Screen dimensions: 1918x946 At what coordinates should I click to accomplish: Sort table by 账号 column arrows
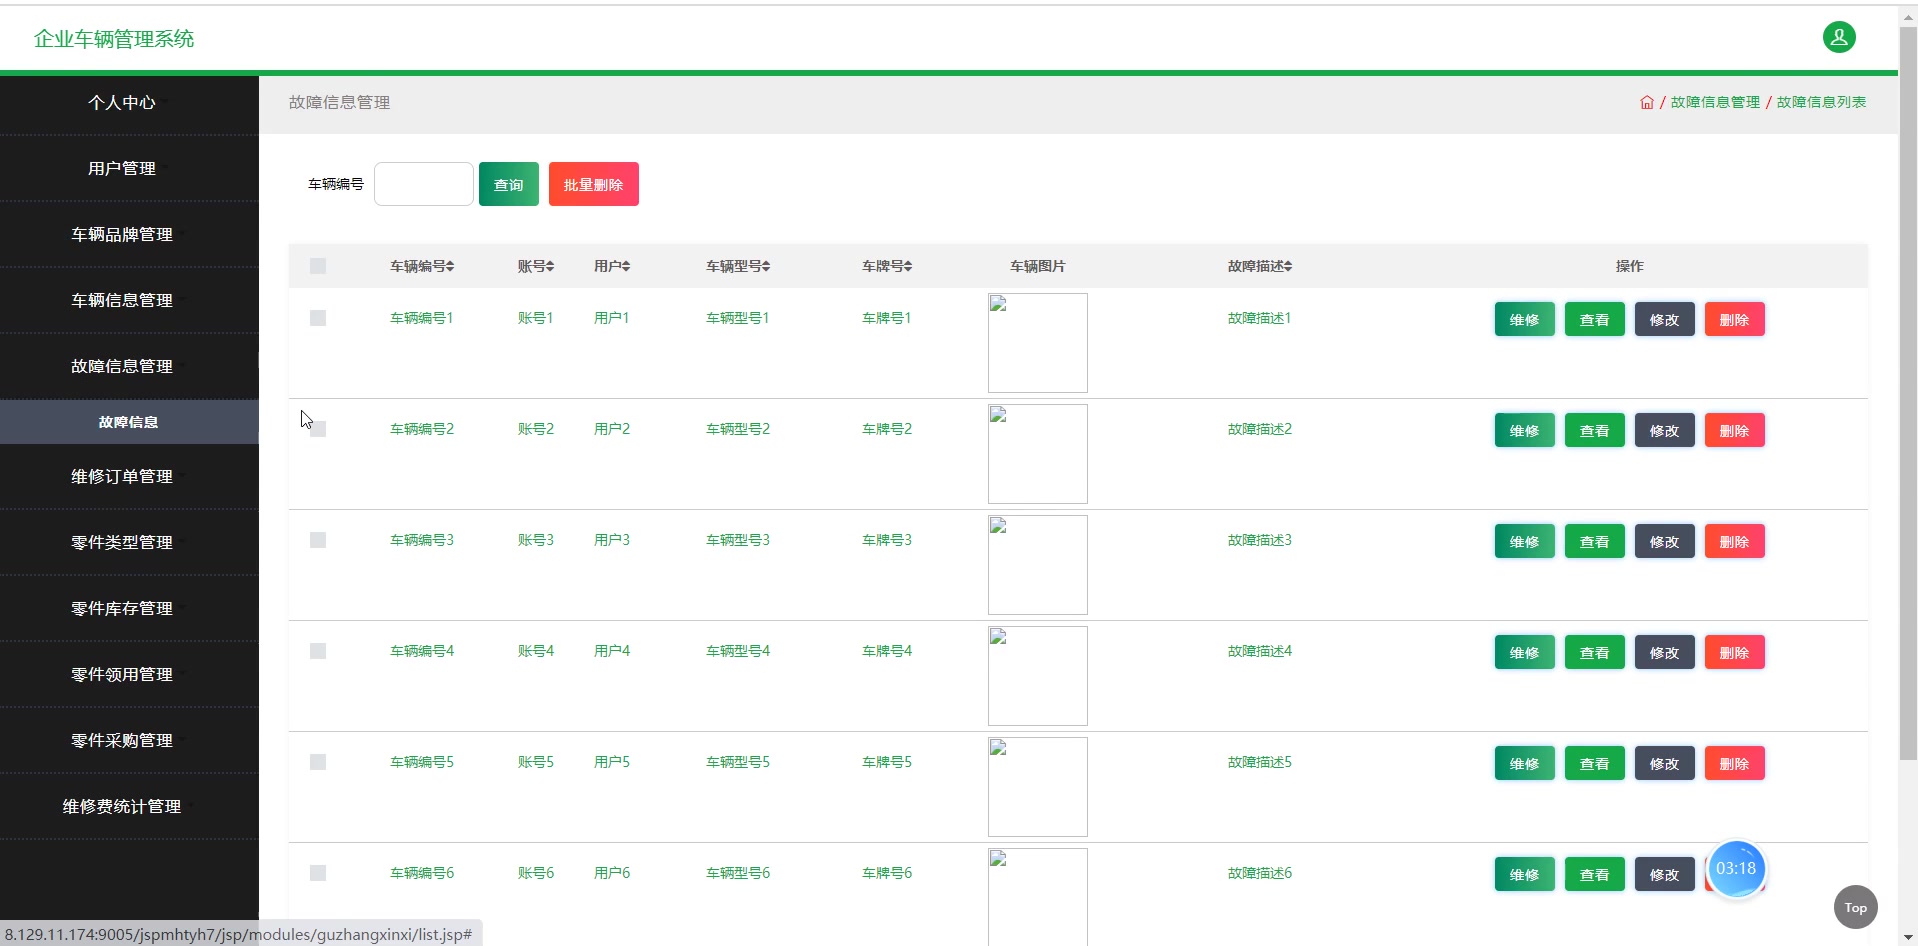pyautogui.click(x=550, y=266)
